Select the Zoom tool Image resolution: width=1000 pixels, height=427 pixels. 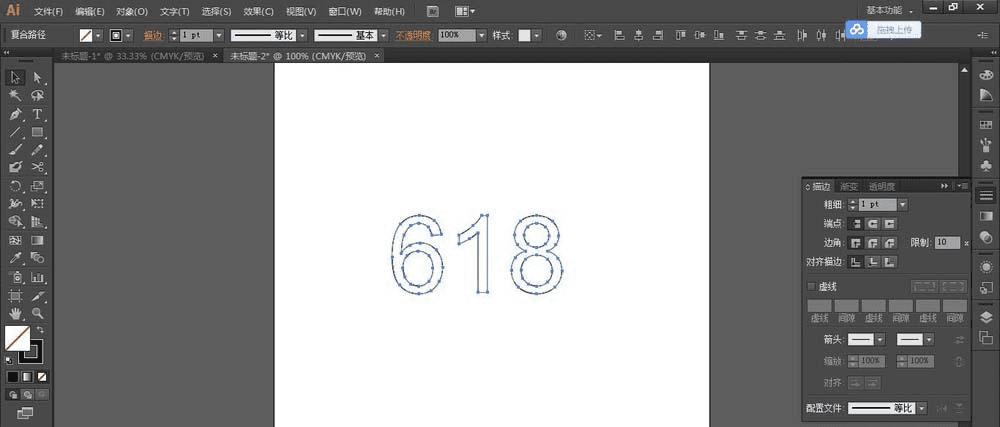(38, 314)
